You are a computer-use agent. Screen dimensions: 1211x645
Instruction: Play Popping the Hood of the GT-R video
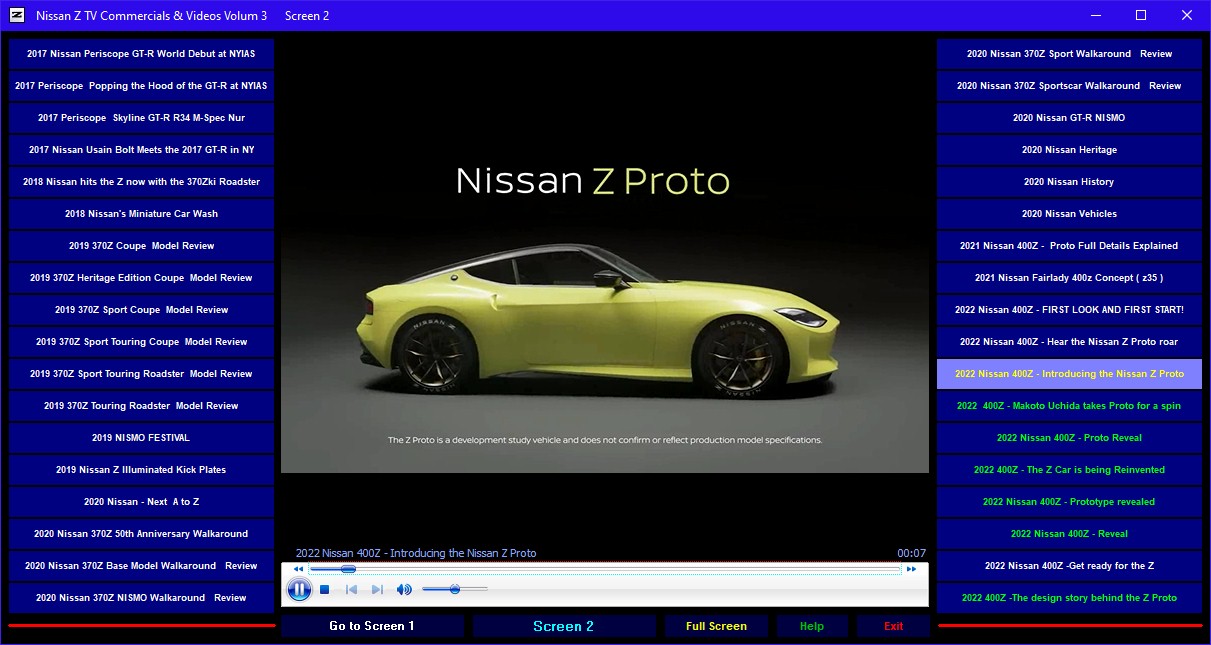click(141, 86)
